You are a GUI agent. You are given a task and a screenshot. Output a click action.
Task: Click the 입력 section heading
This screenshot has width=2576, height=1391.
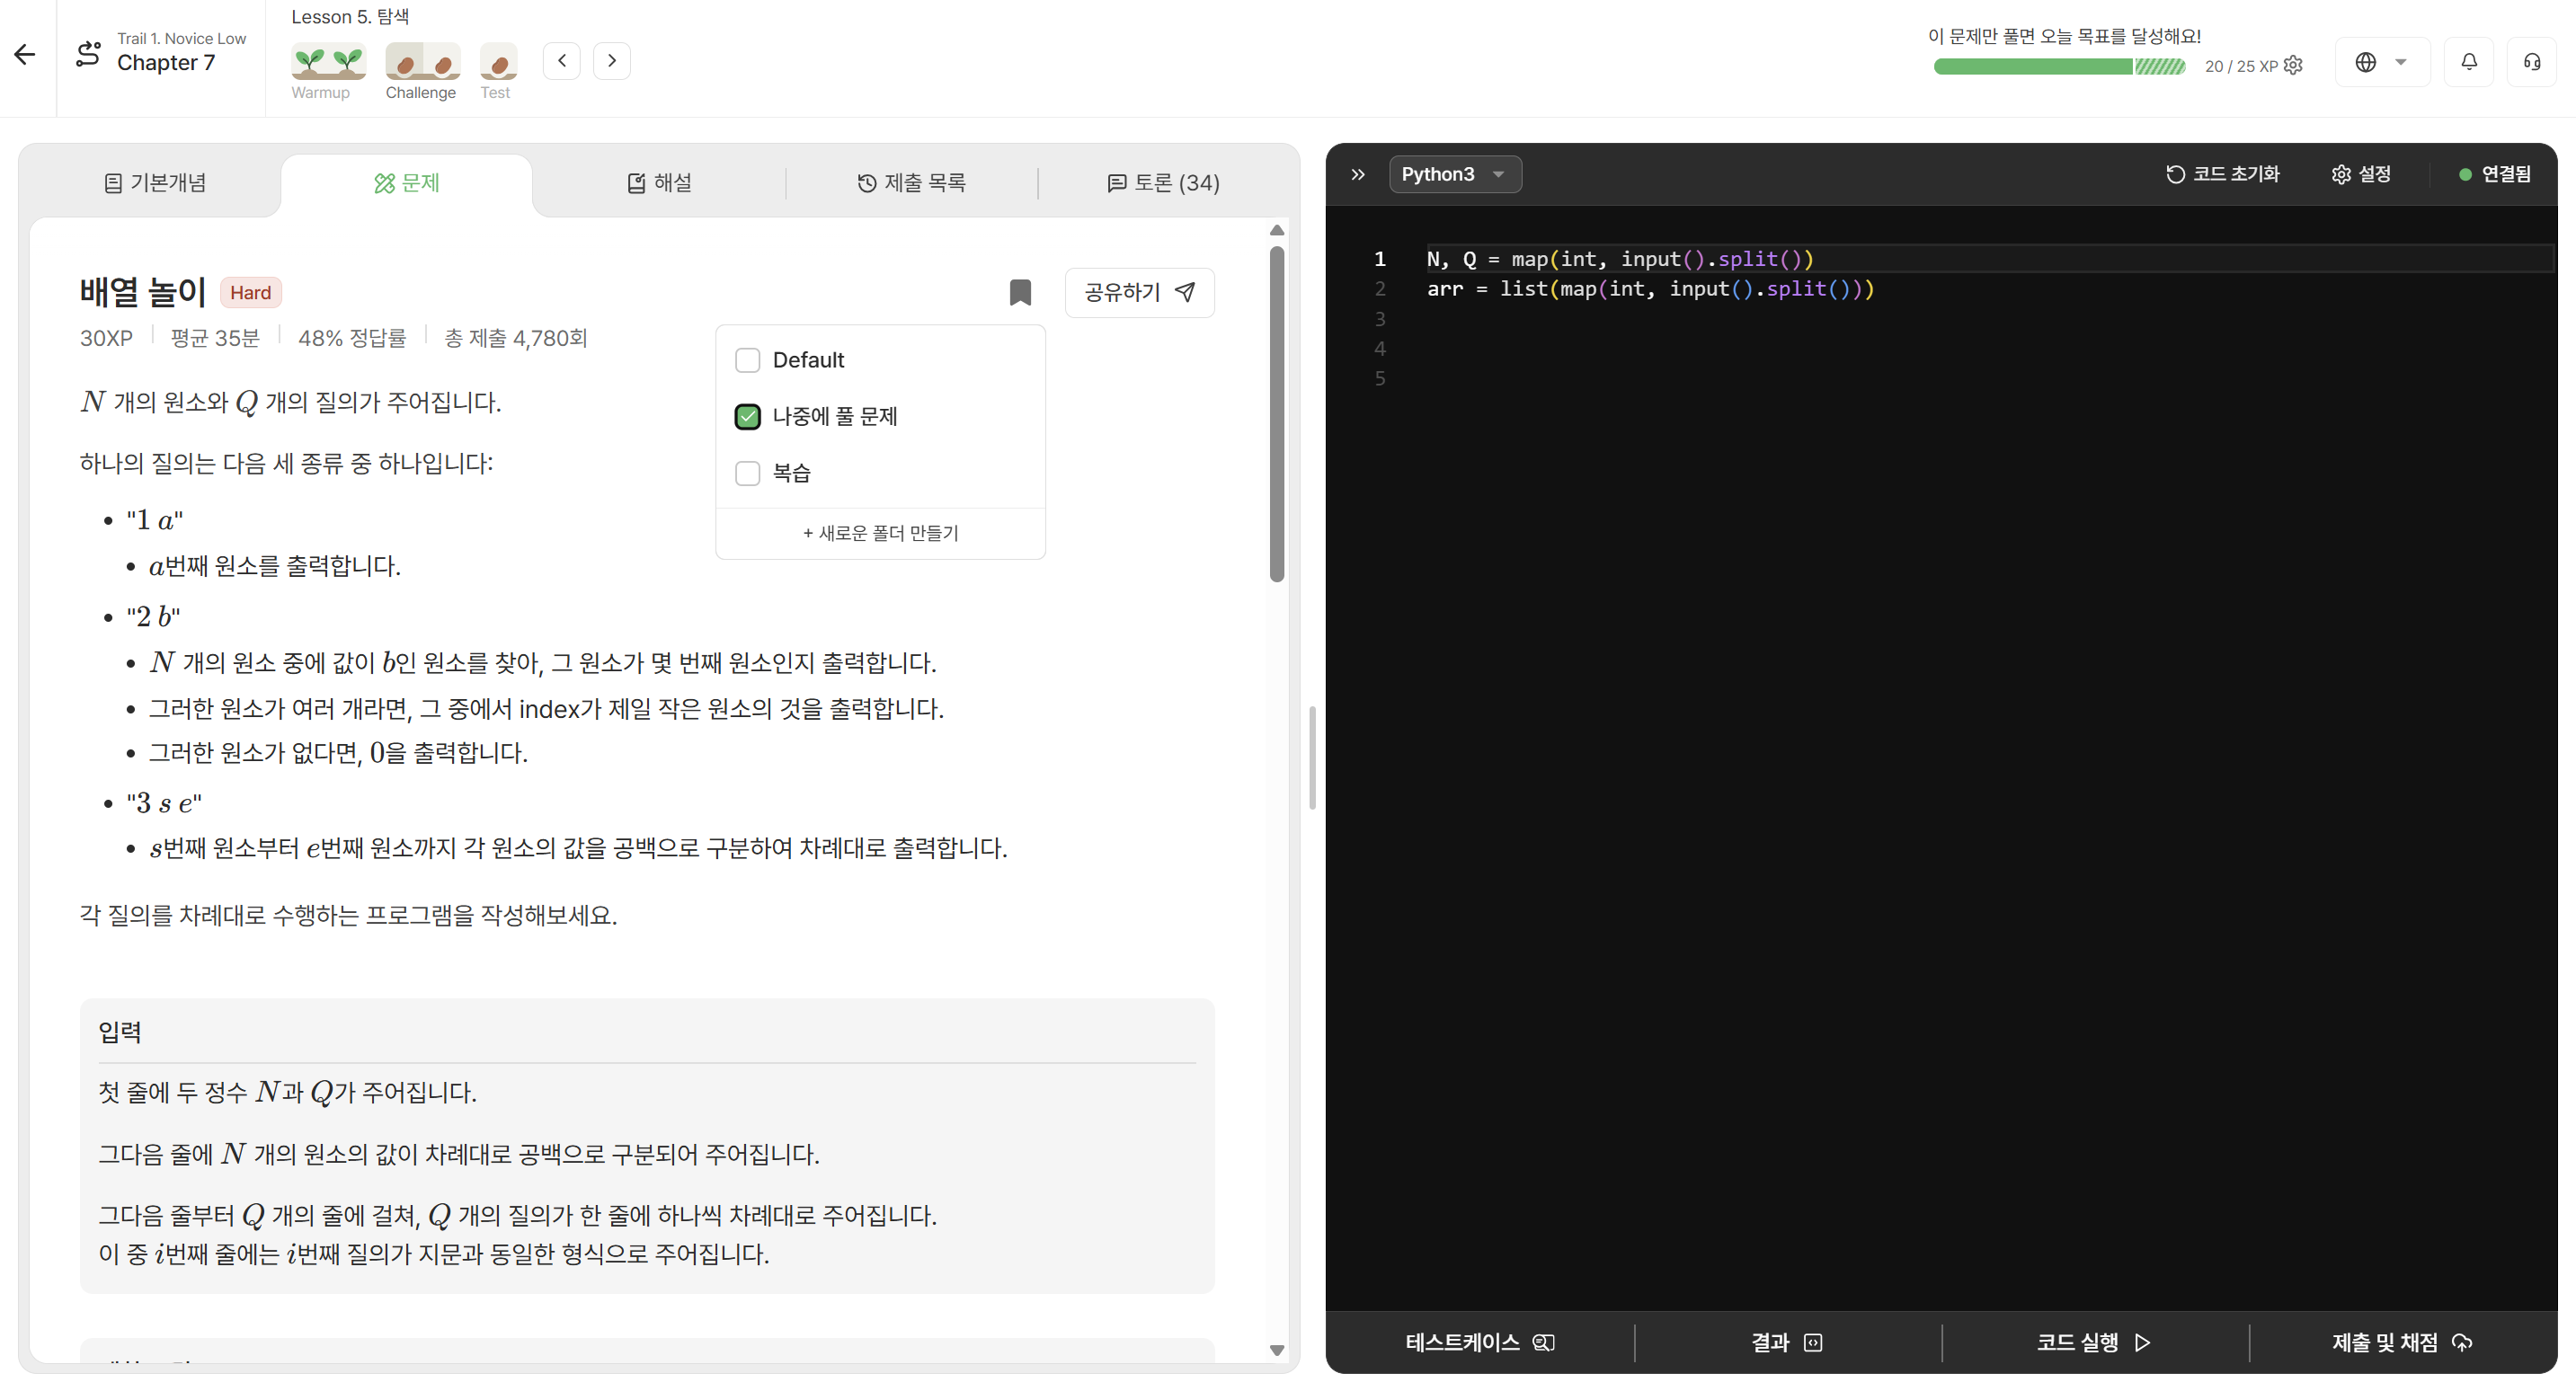coord(120,1032)
